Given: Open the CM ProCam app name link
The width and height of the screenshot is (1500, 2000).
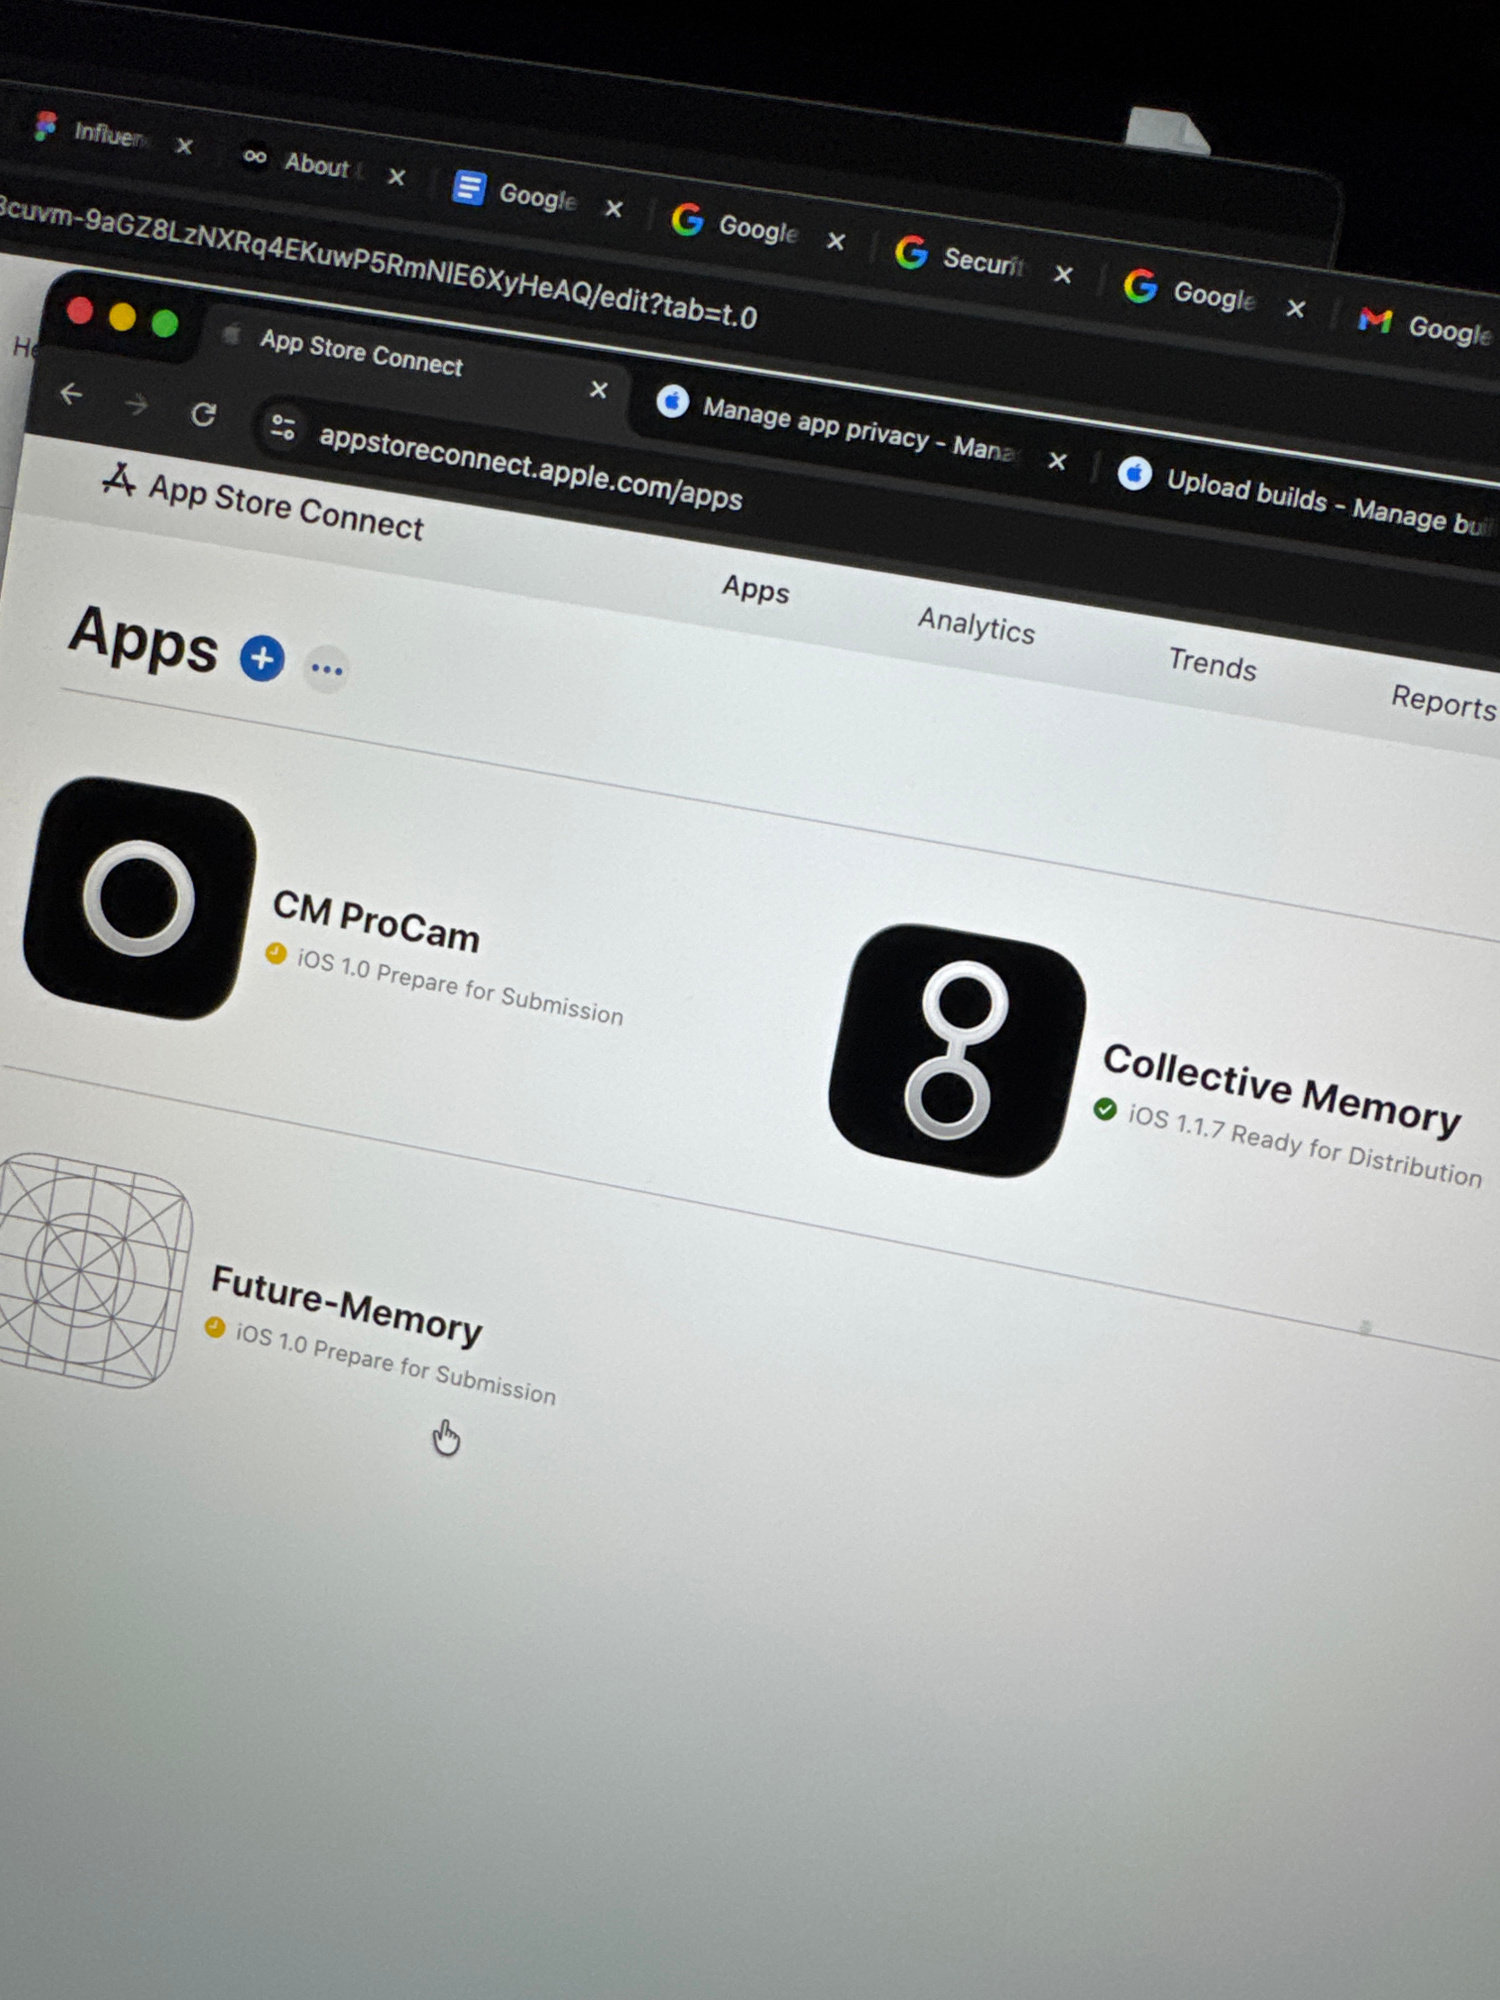Looking at the screenshot, I should click(376, 922).
